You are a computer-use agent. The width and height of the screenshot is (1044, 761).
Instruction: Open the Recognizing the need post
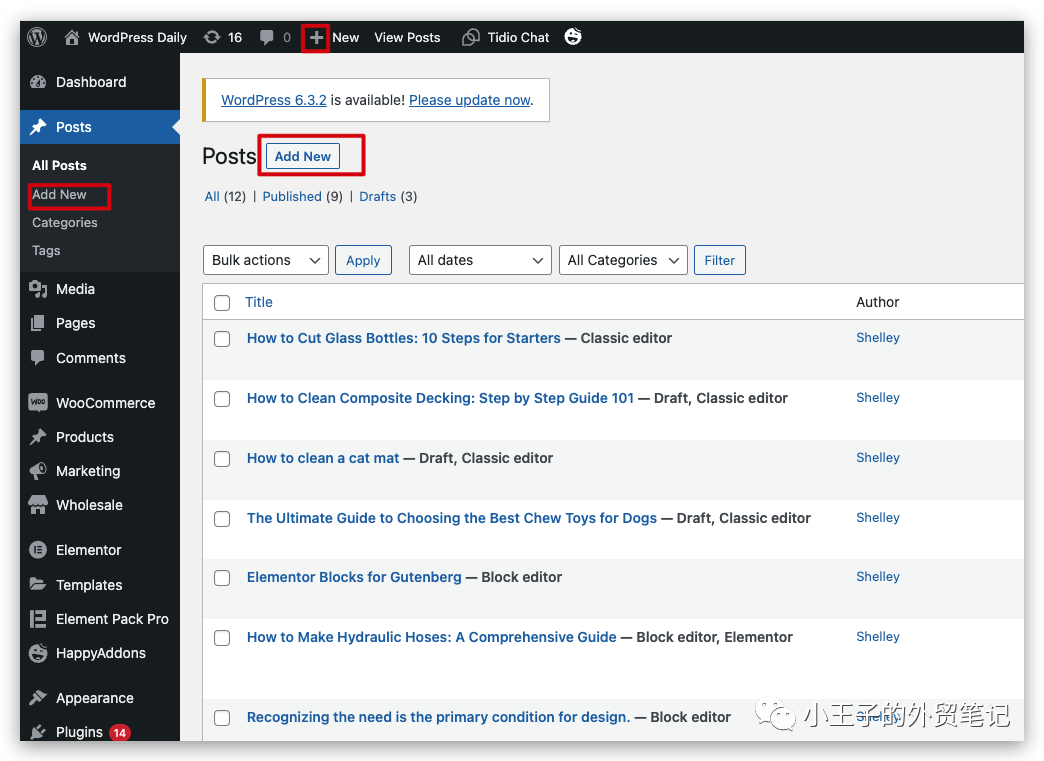click(x=438, y=716)
